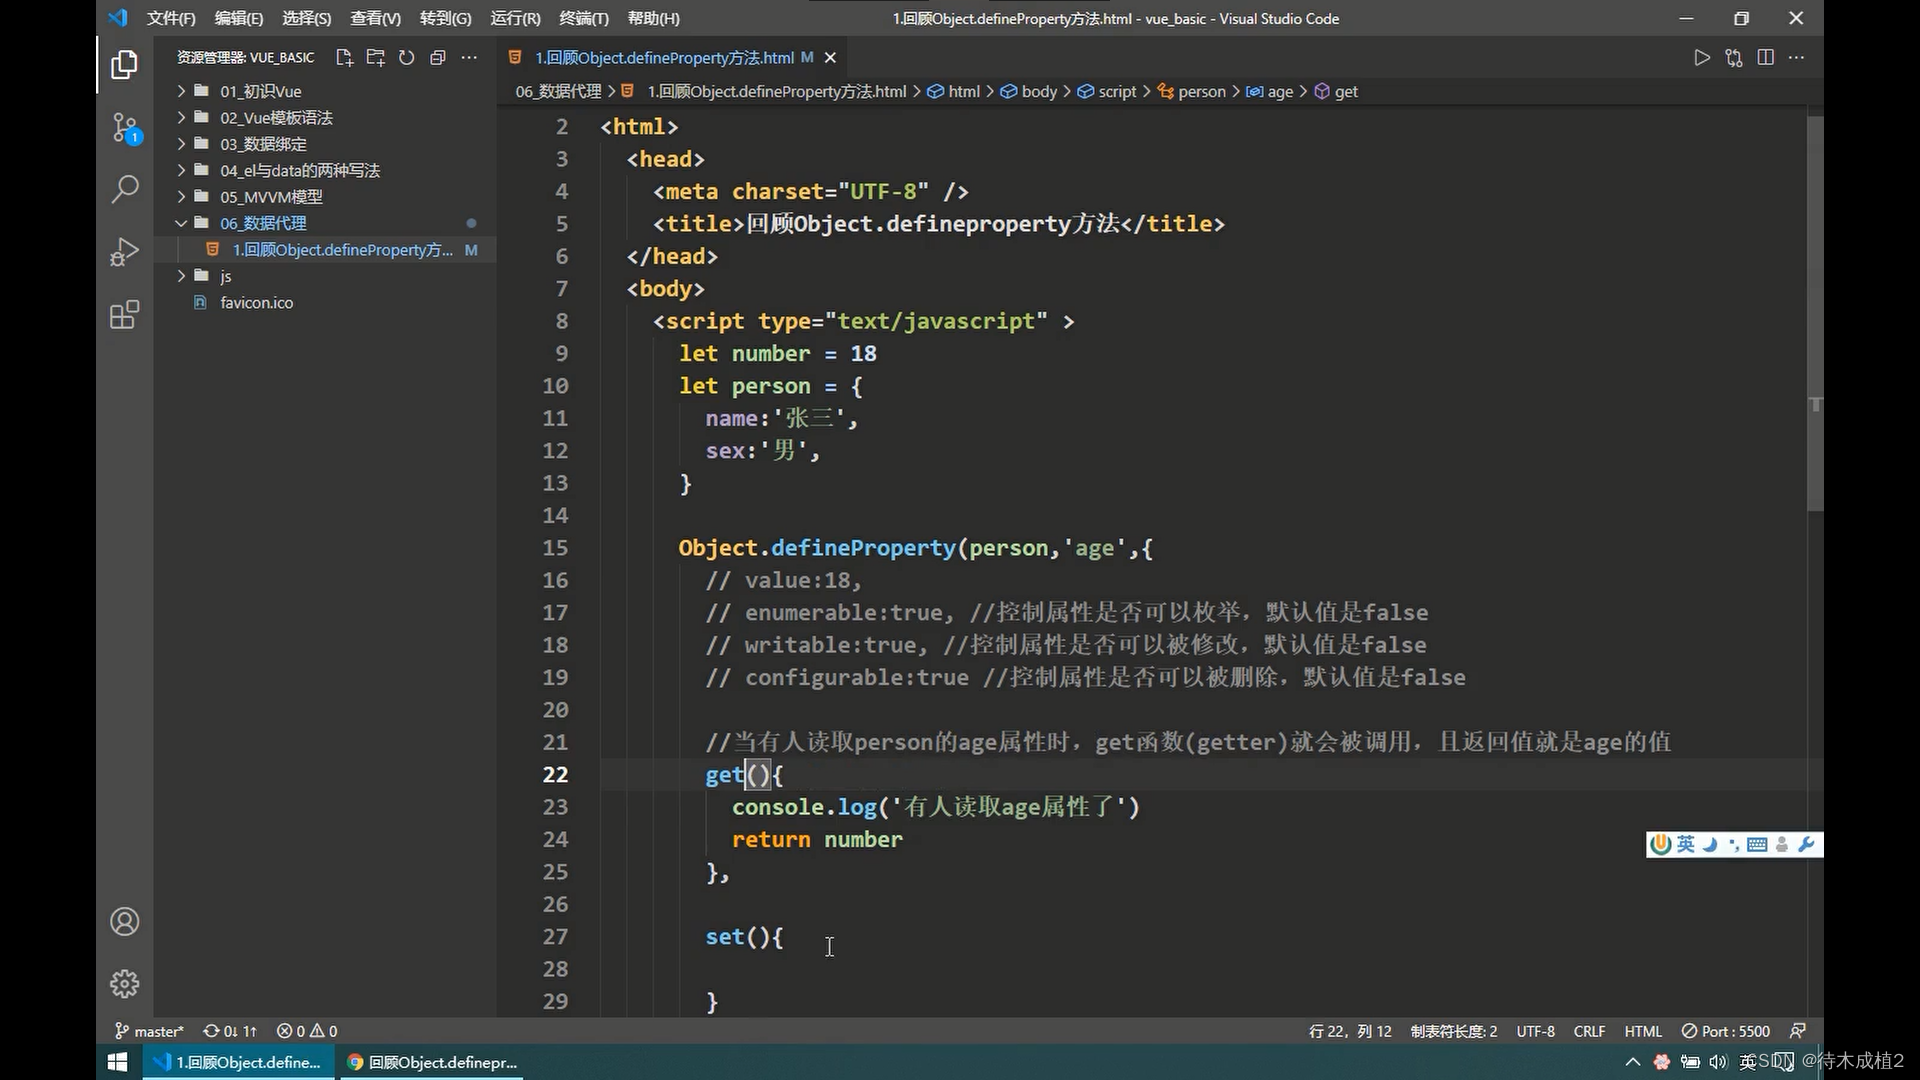Screen dimensions: 1920x1080
Task: Change UTF-8 file encoding in status bar
Action: [1535, 1031]
